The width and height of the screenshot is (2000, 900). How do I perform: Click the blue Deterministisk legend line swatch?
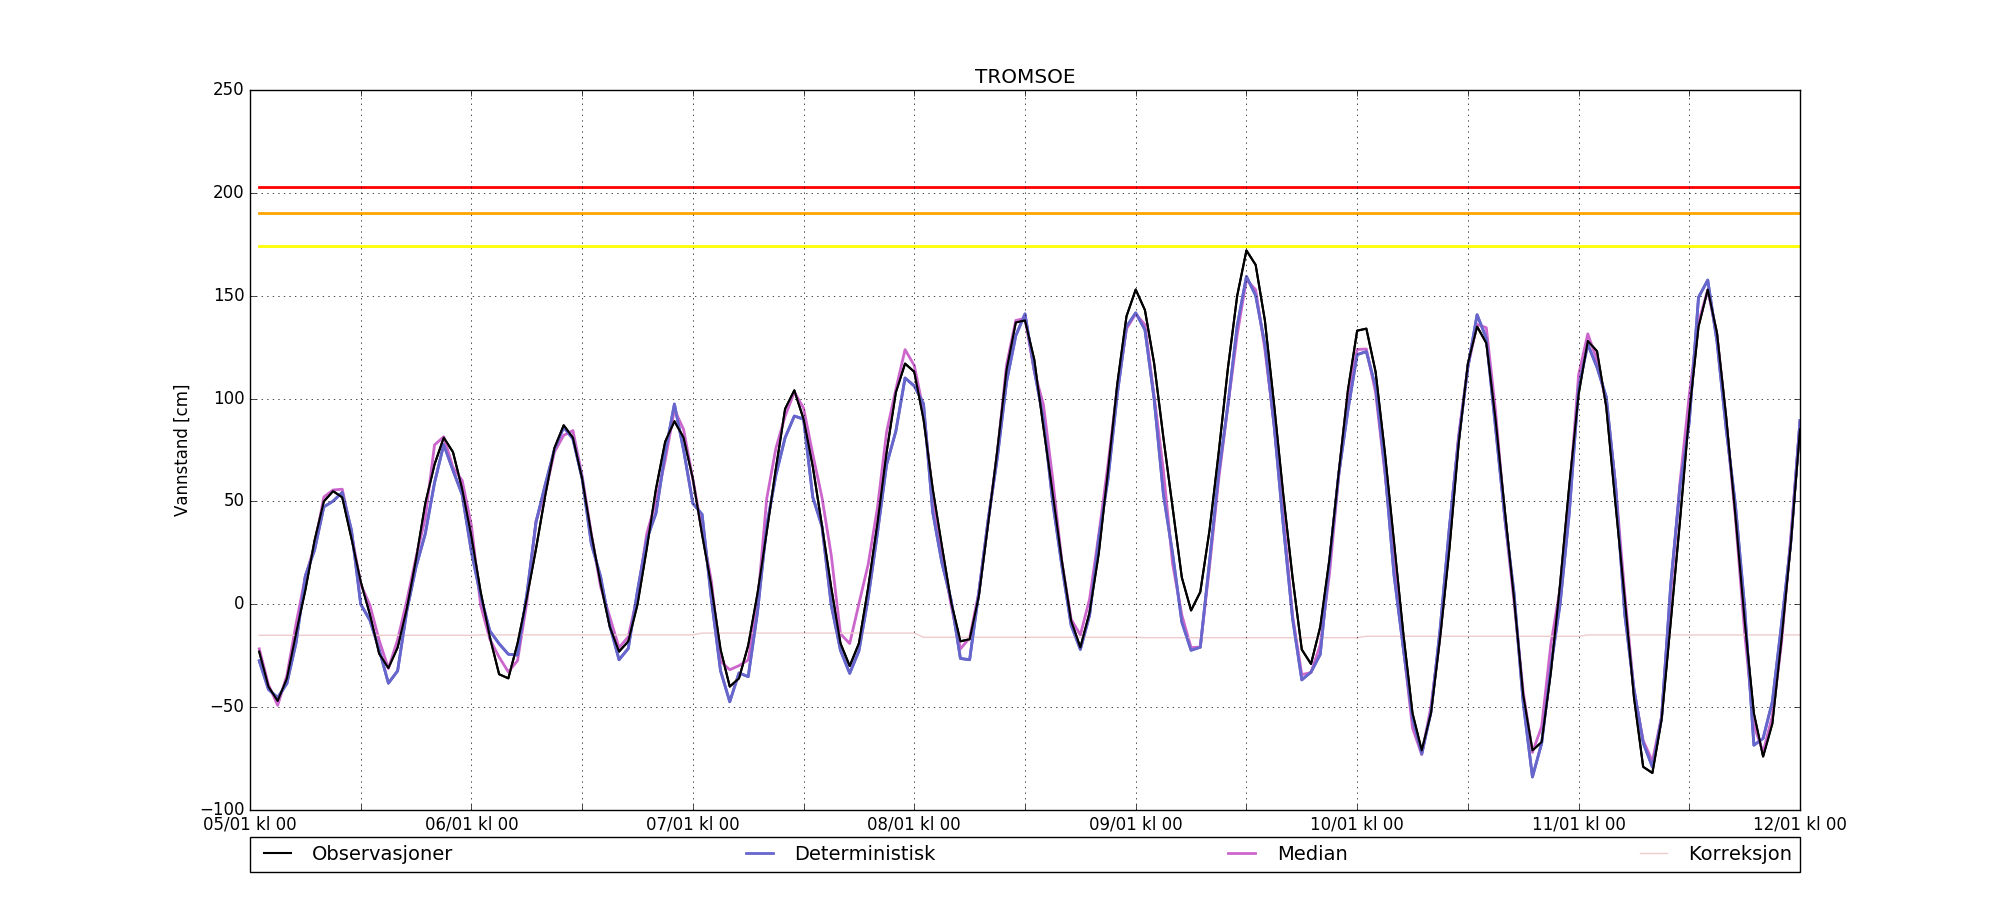[760, 854]
